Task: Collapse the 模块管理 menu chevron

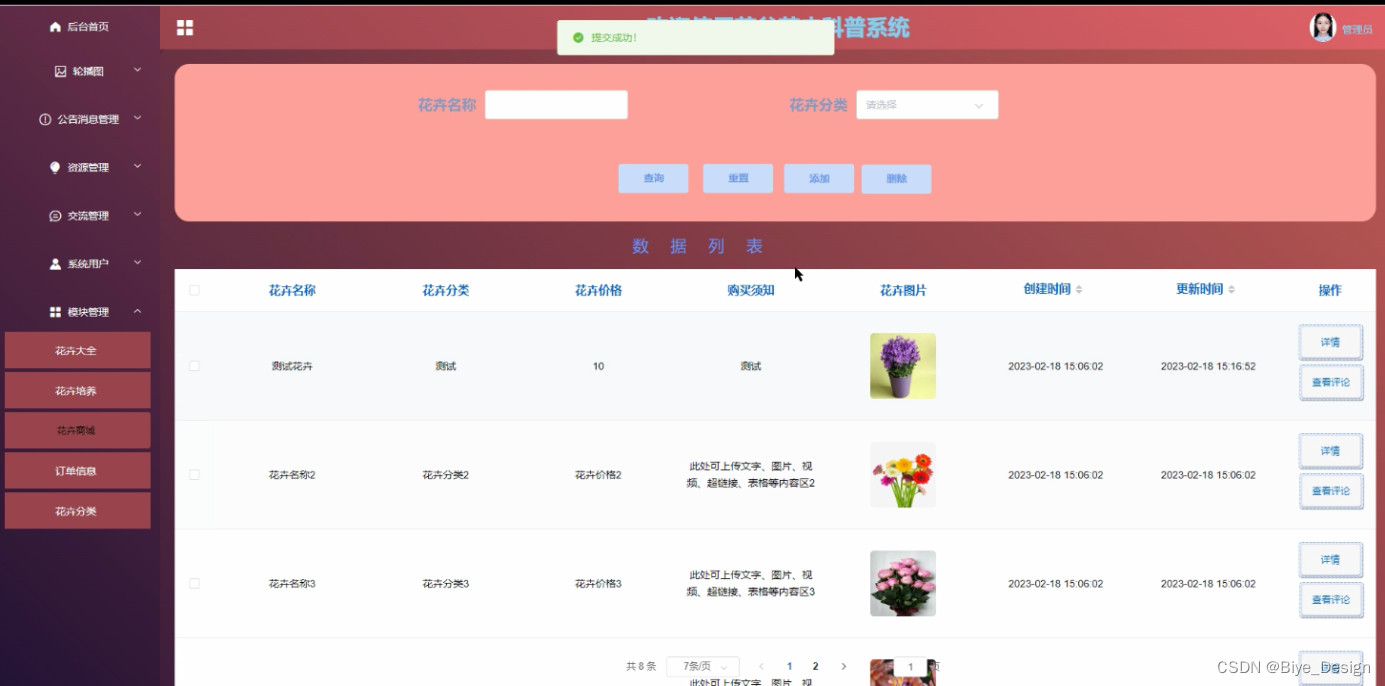Action: point(138,311)
